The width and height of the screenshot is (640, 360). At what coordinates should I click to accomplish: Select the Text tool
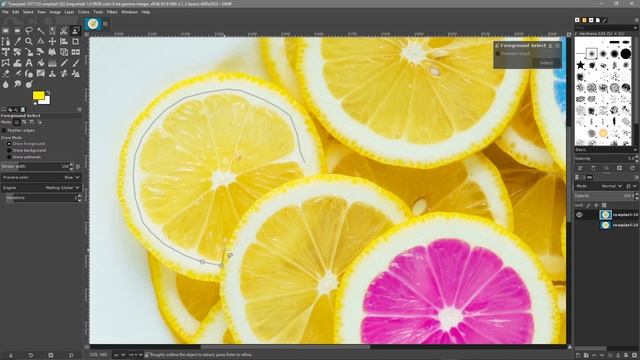pos(29,63)
